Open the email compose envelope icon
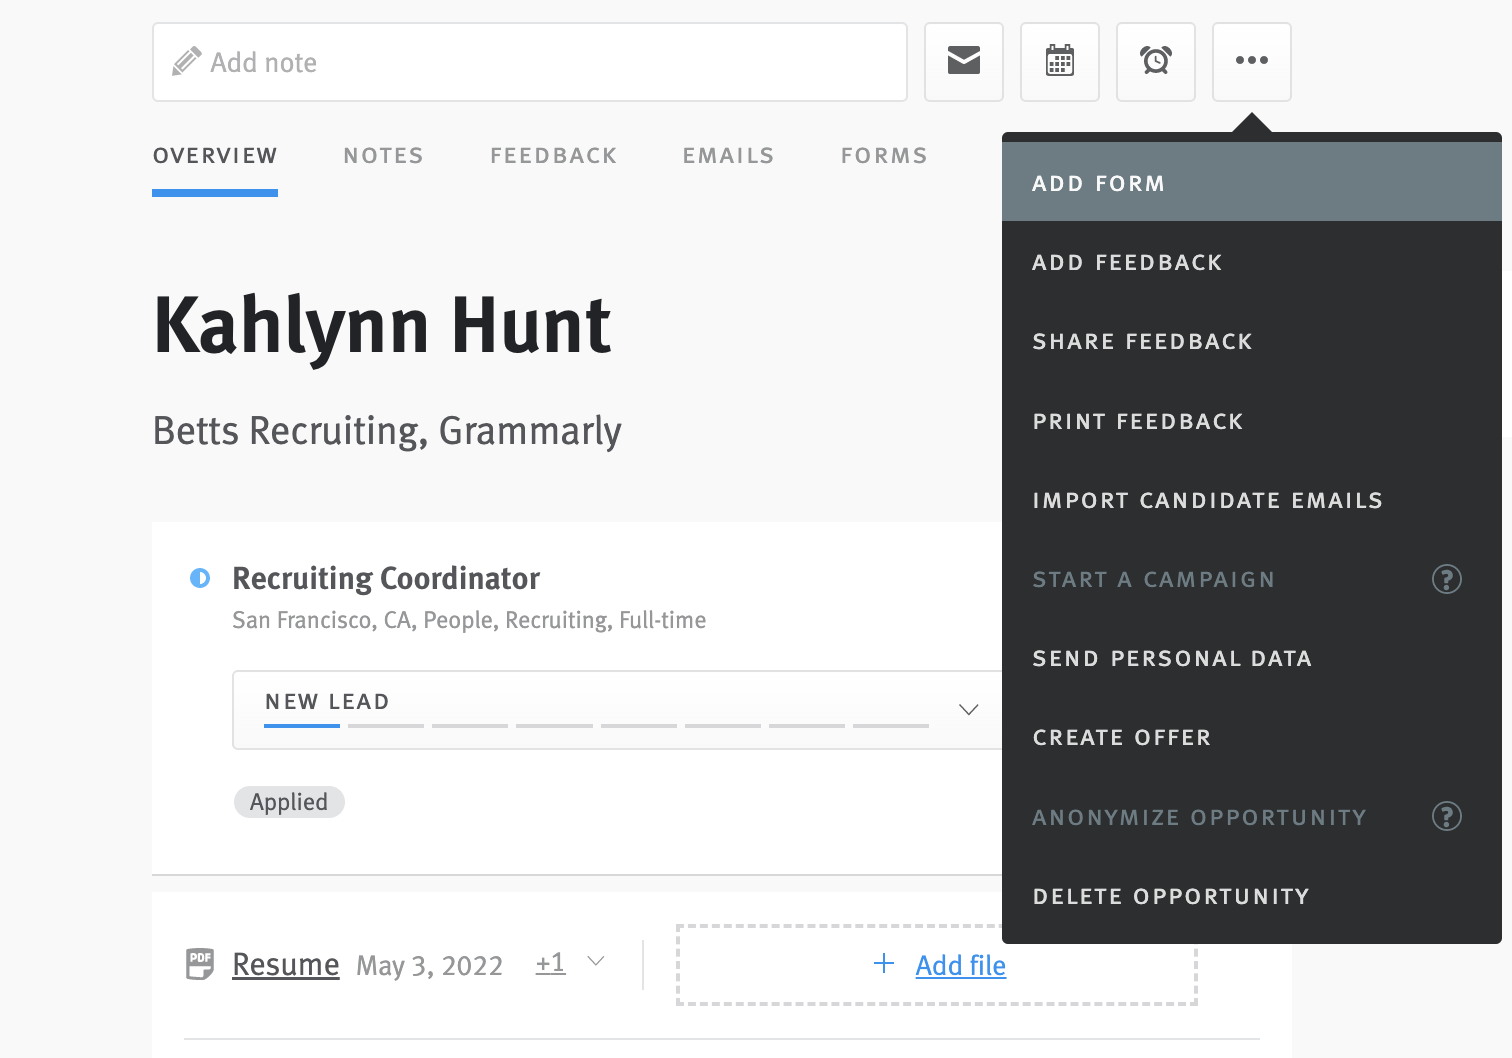 [963, 61]
